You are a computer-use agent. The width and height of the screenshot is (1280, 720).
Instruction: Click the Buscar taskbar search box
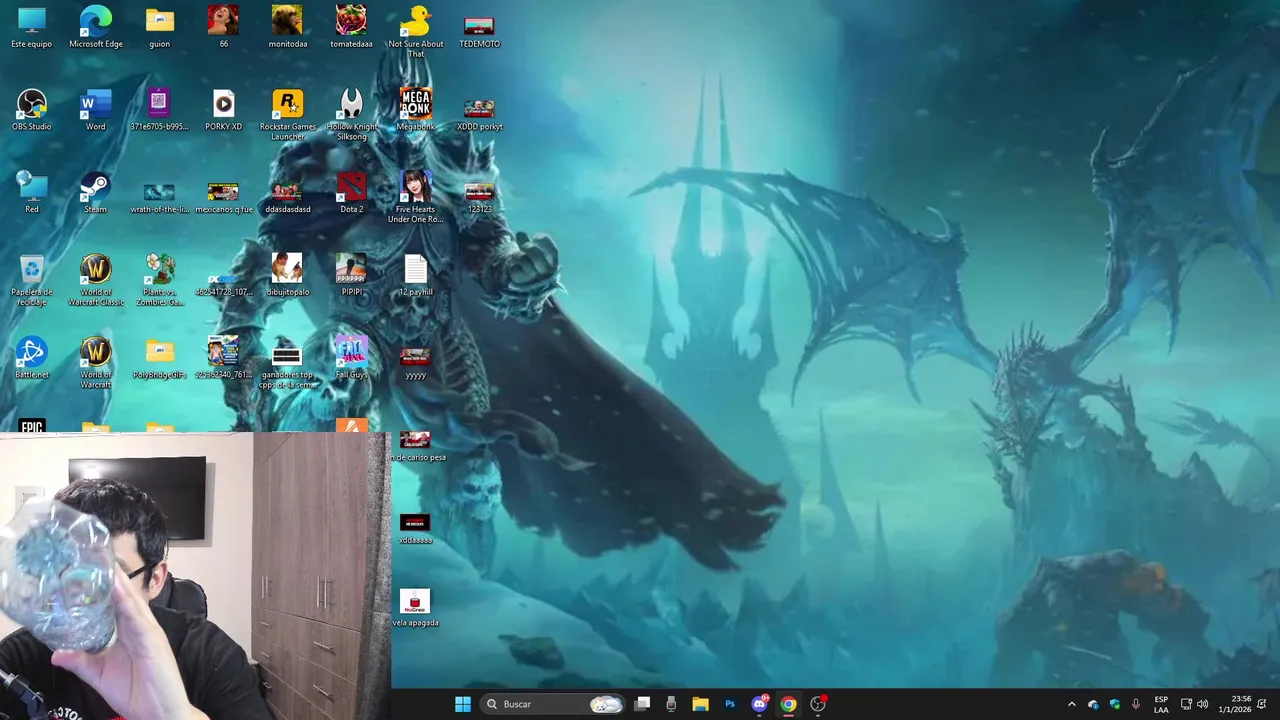[x=552, y=704]
